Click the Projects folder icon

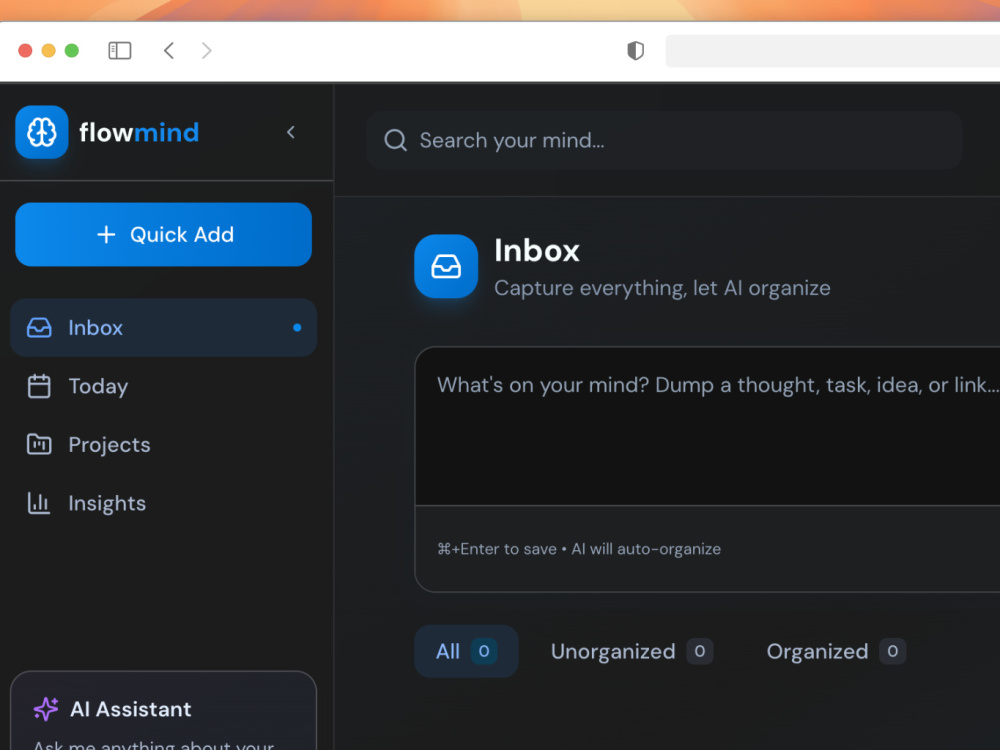[39, 444]
